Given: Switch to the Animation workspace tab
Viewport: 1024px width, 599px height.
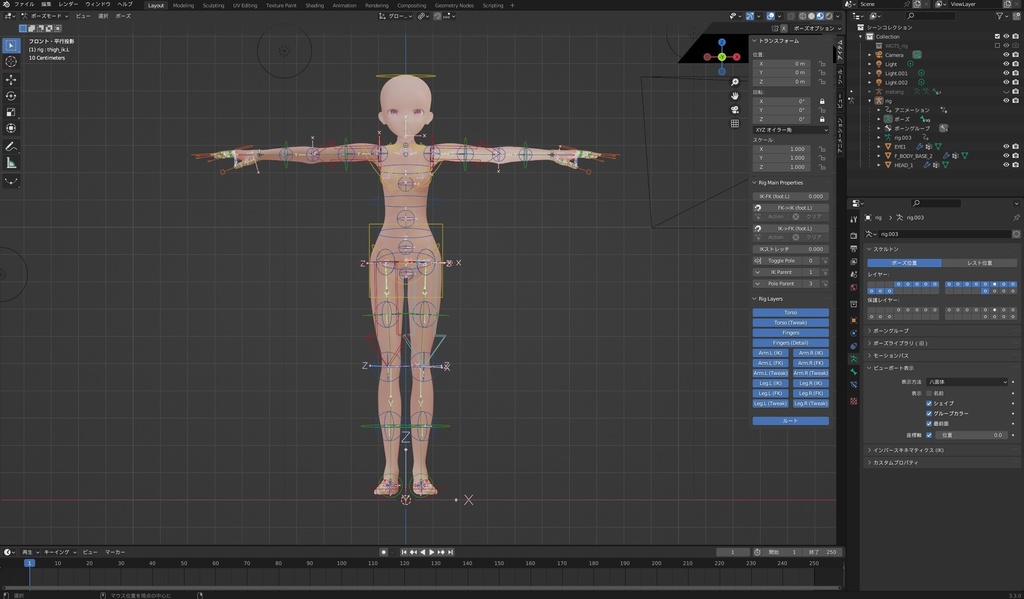Looking at the screenshot, I should [x=344, y=5].
